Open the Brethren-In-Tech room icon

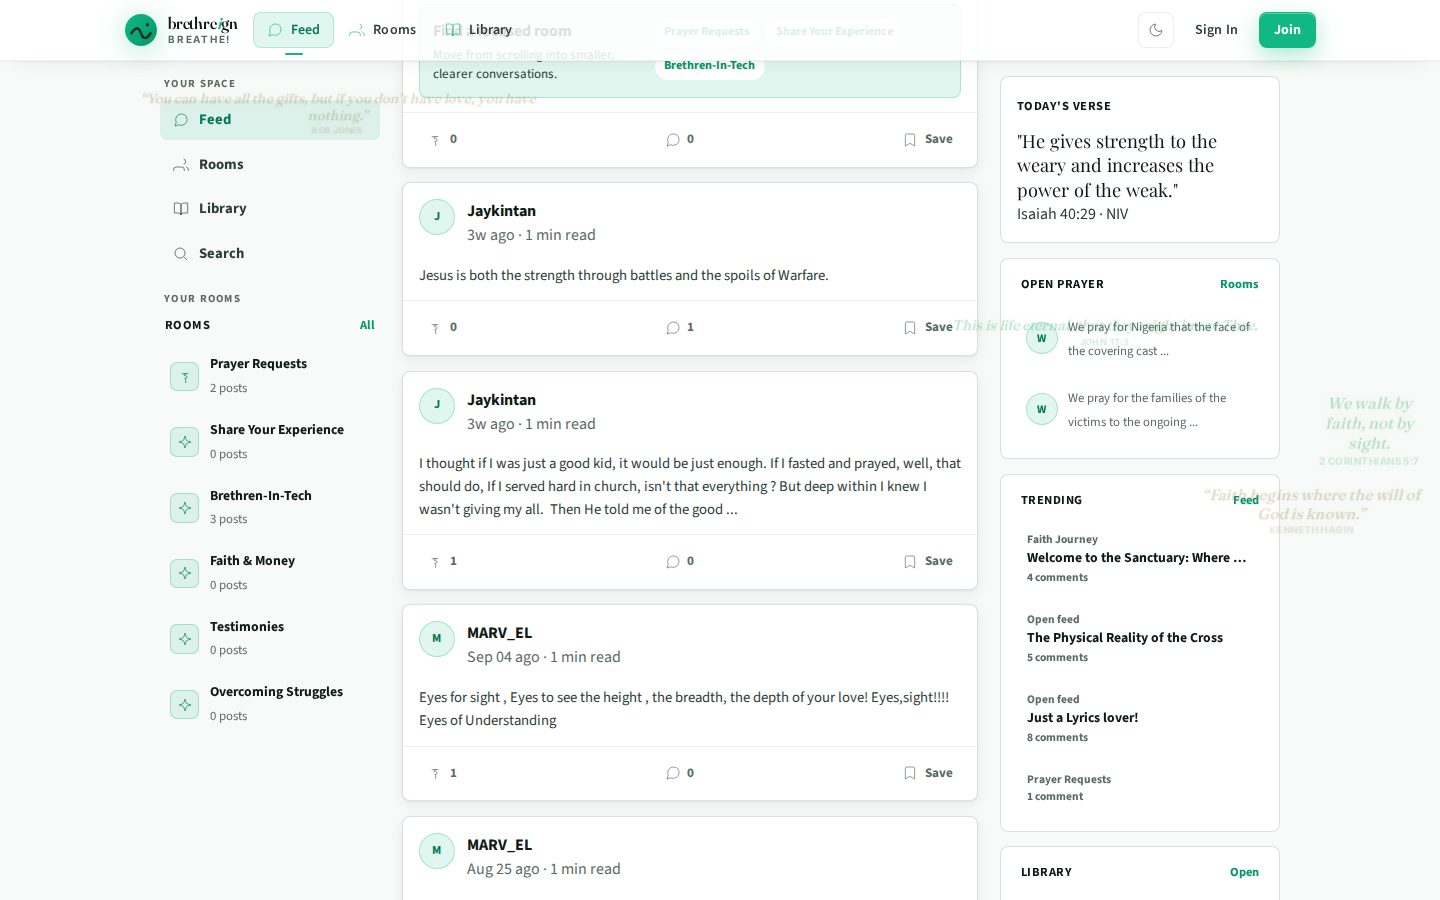point(185,508)
